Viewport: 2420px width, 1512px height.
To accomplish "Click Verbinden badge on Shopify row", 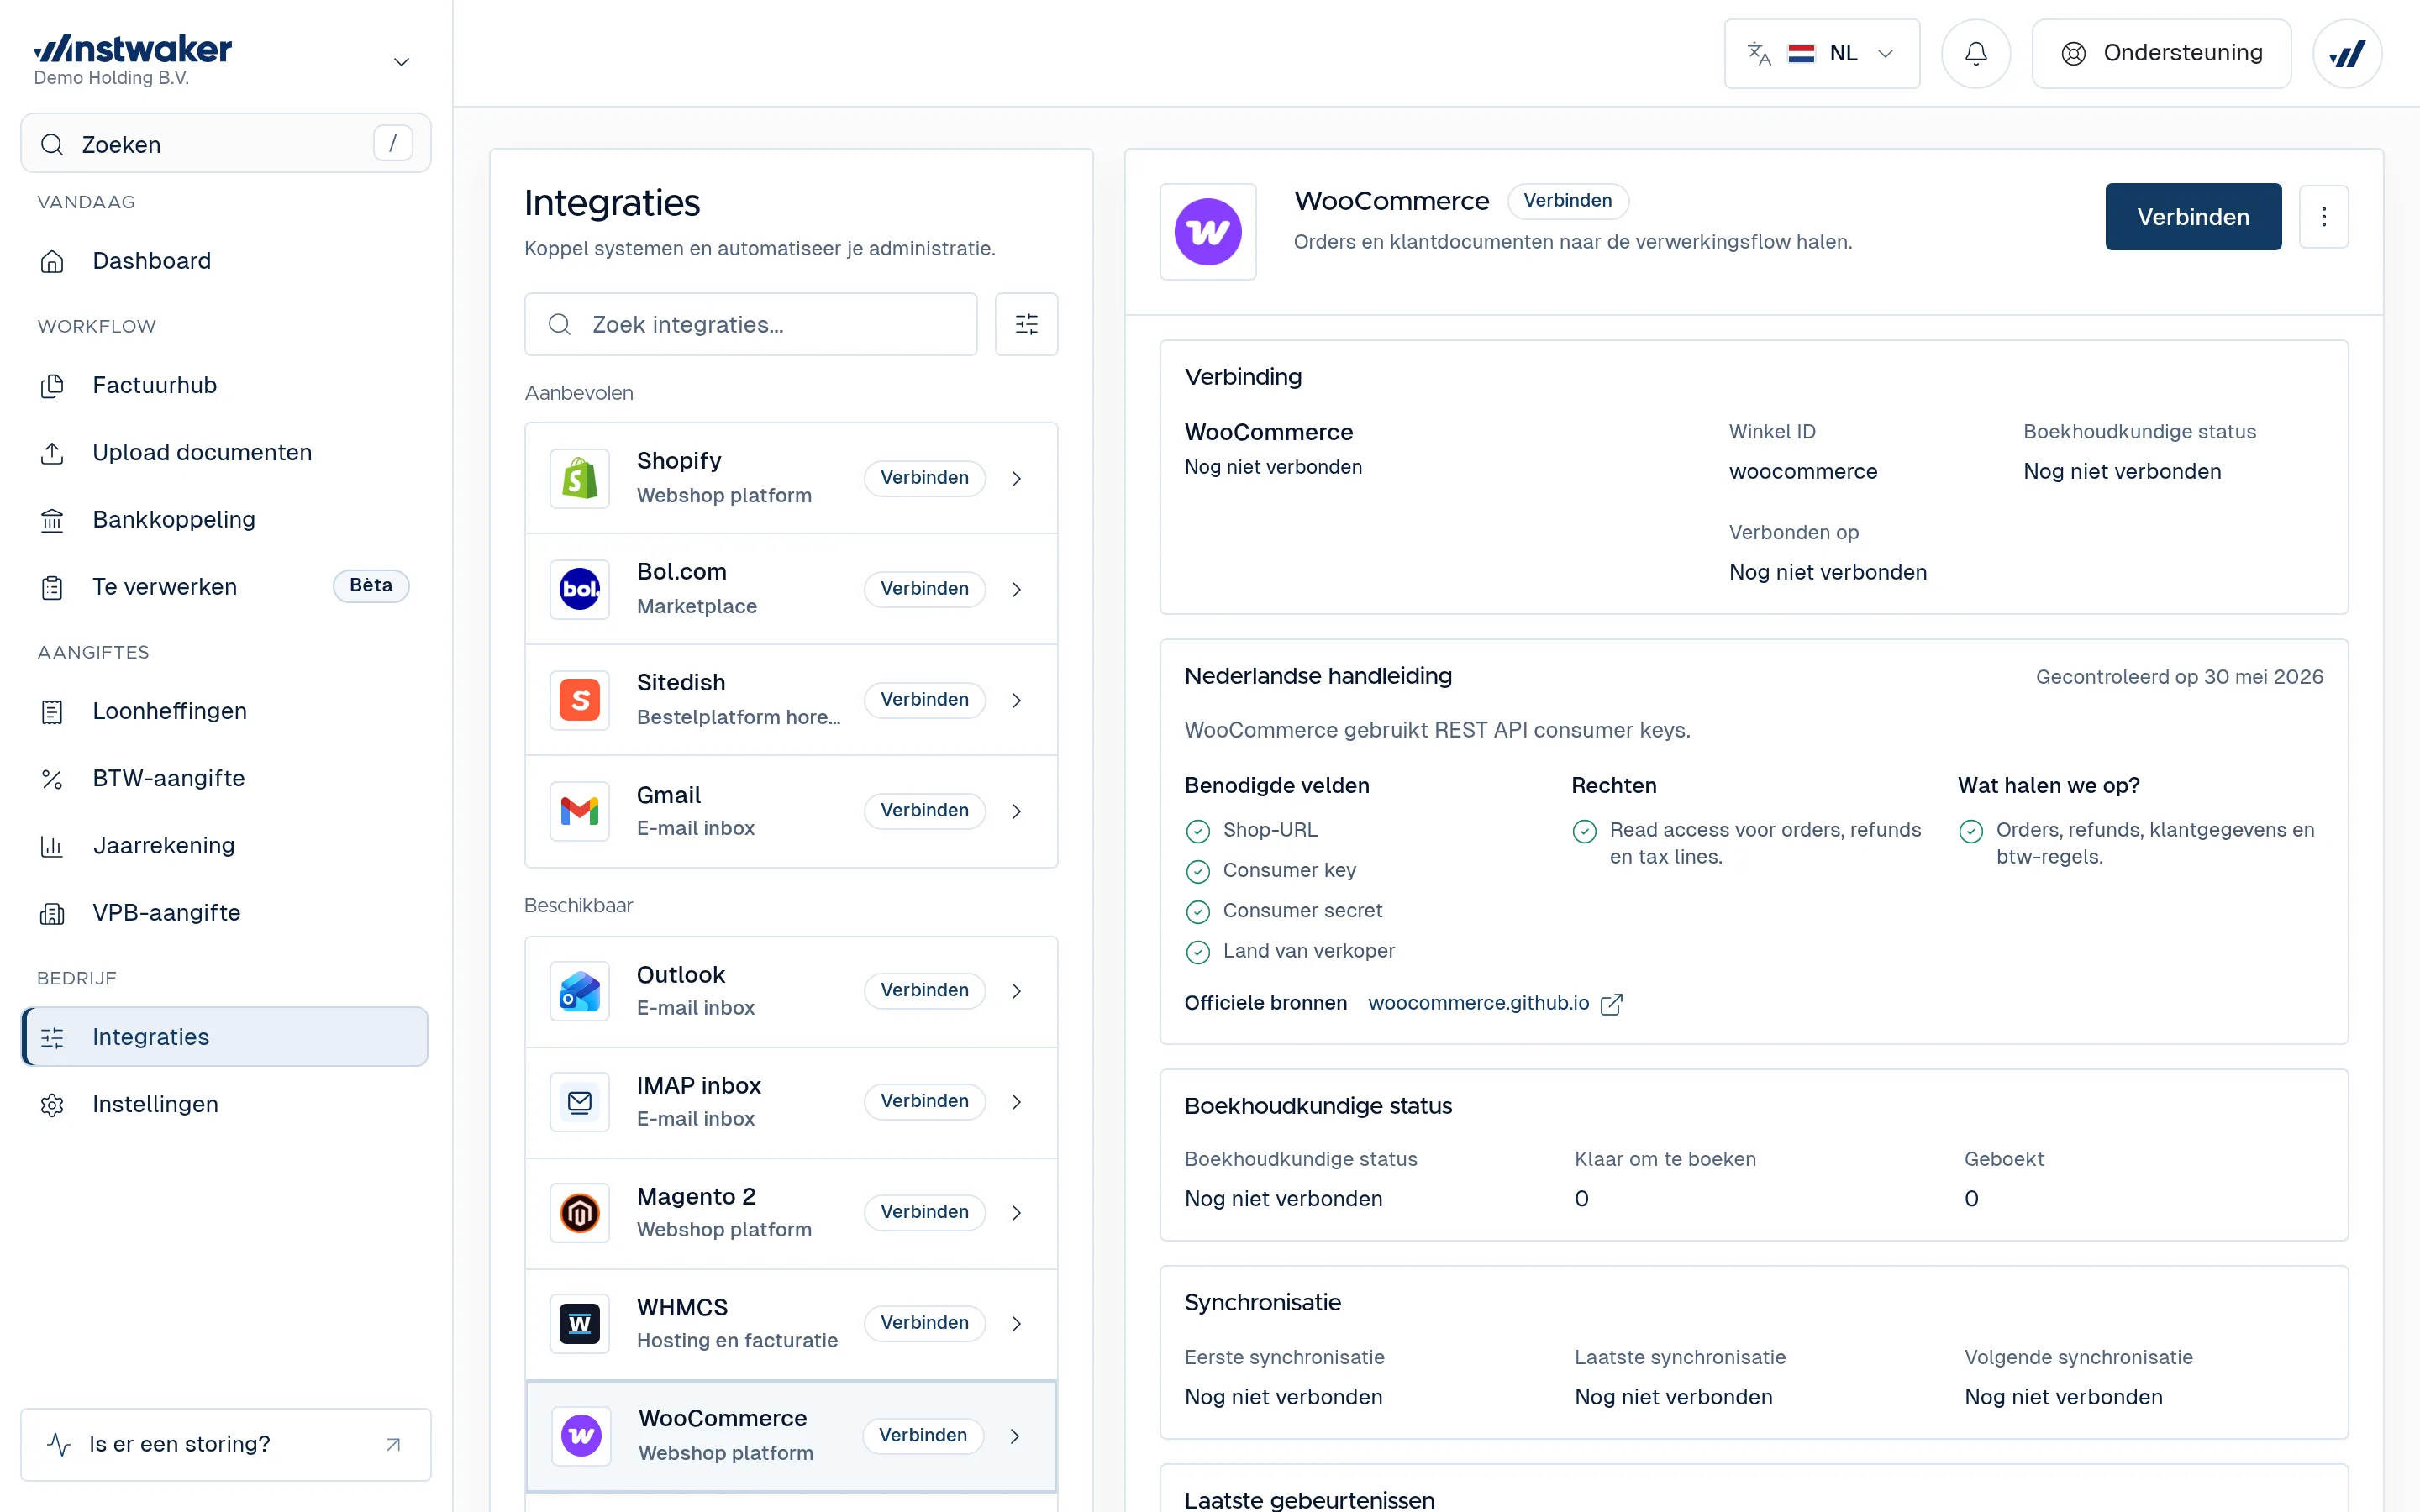I will [x=924, y=478].
